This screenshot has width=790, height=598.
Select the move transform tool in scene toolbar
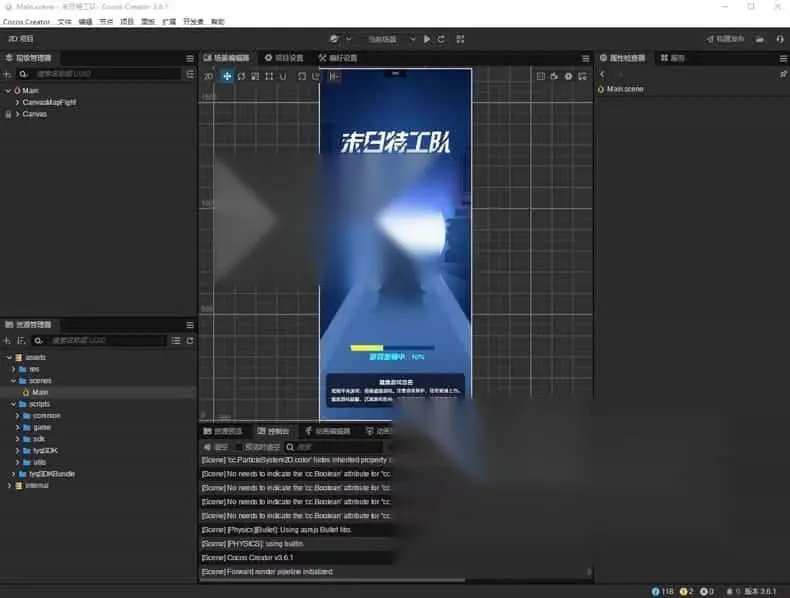point(227,76)
